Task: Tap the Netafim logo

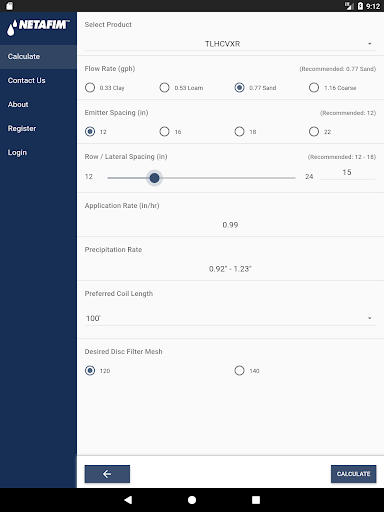Action: [x=38, y=27]
